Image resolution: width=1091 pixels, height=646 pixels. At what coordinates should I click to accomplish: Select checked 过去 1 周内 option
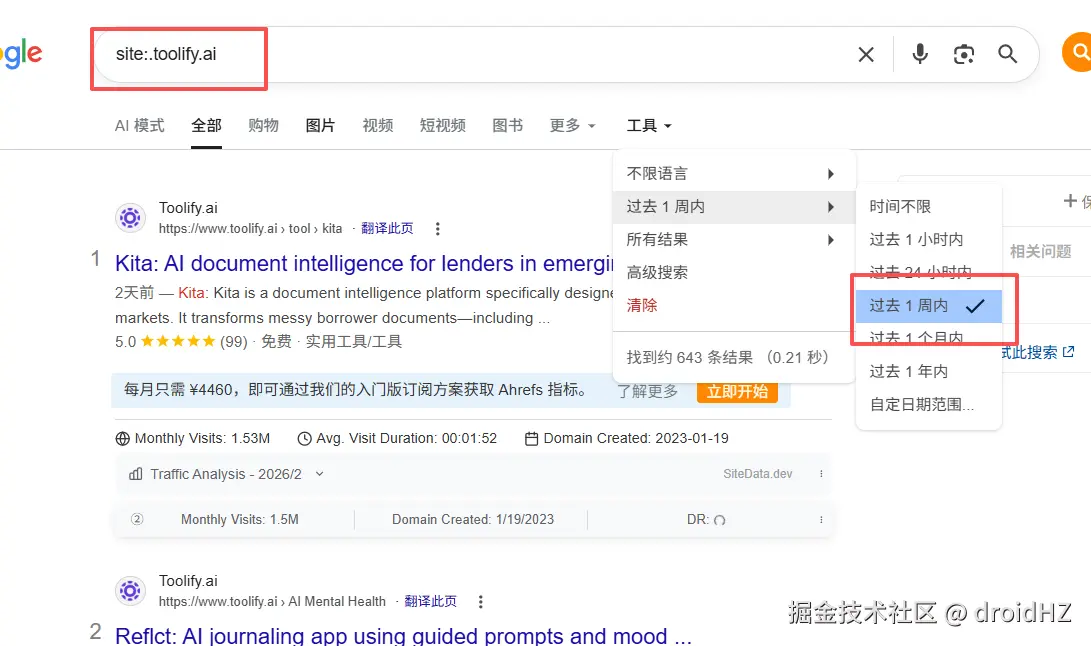click(929, 306)
